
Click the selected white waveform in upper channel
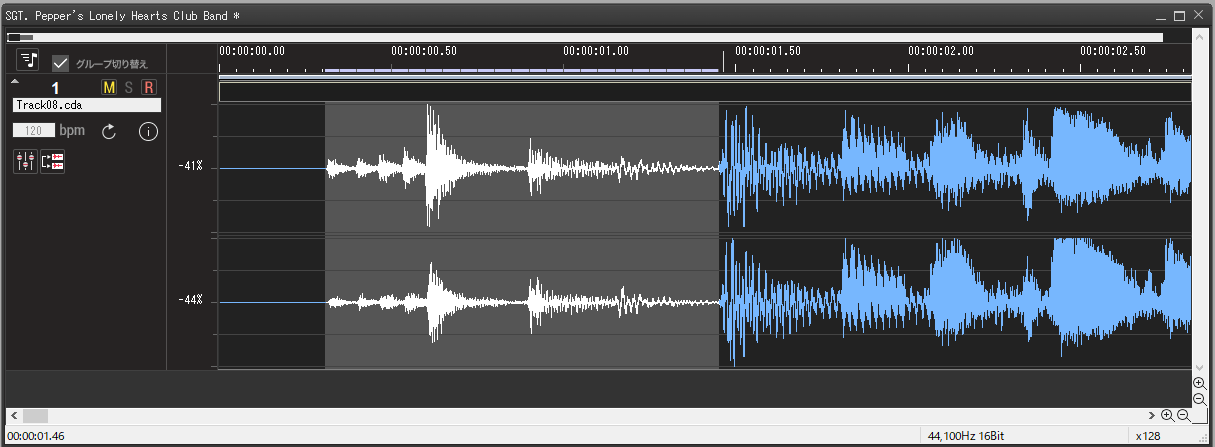tap(522, 167)
